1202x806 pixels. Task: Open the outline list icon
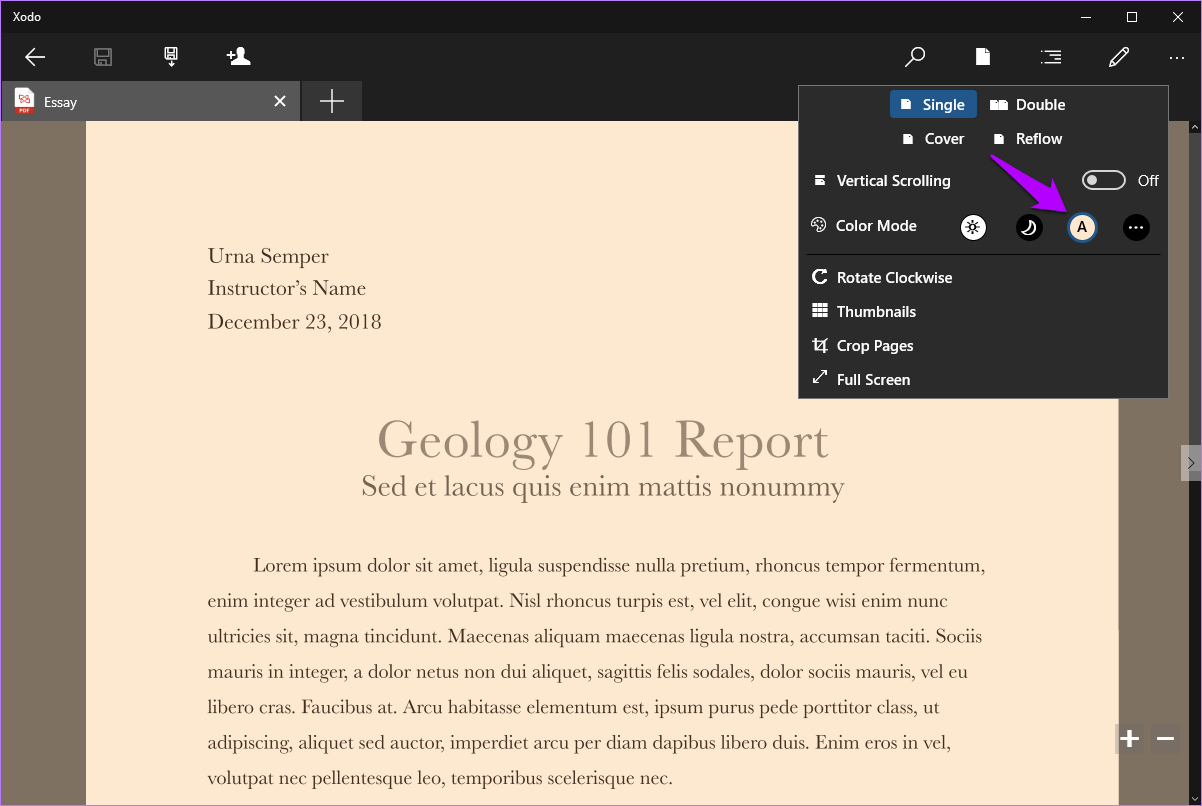coord(1051,57)
